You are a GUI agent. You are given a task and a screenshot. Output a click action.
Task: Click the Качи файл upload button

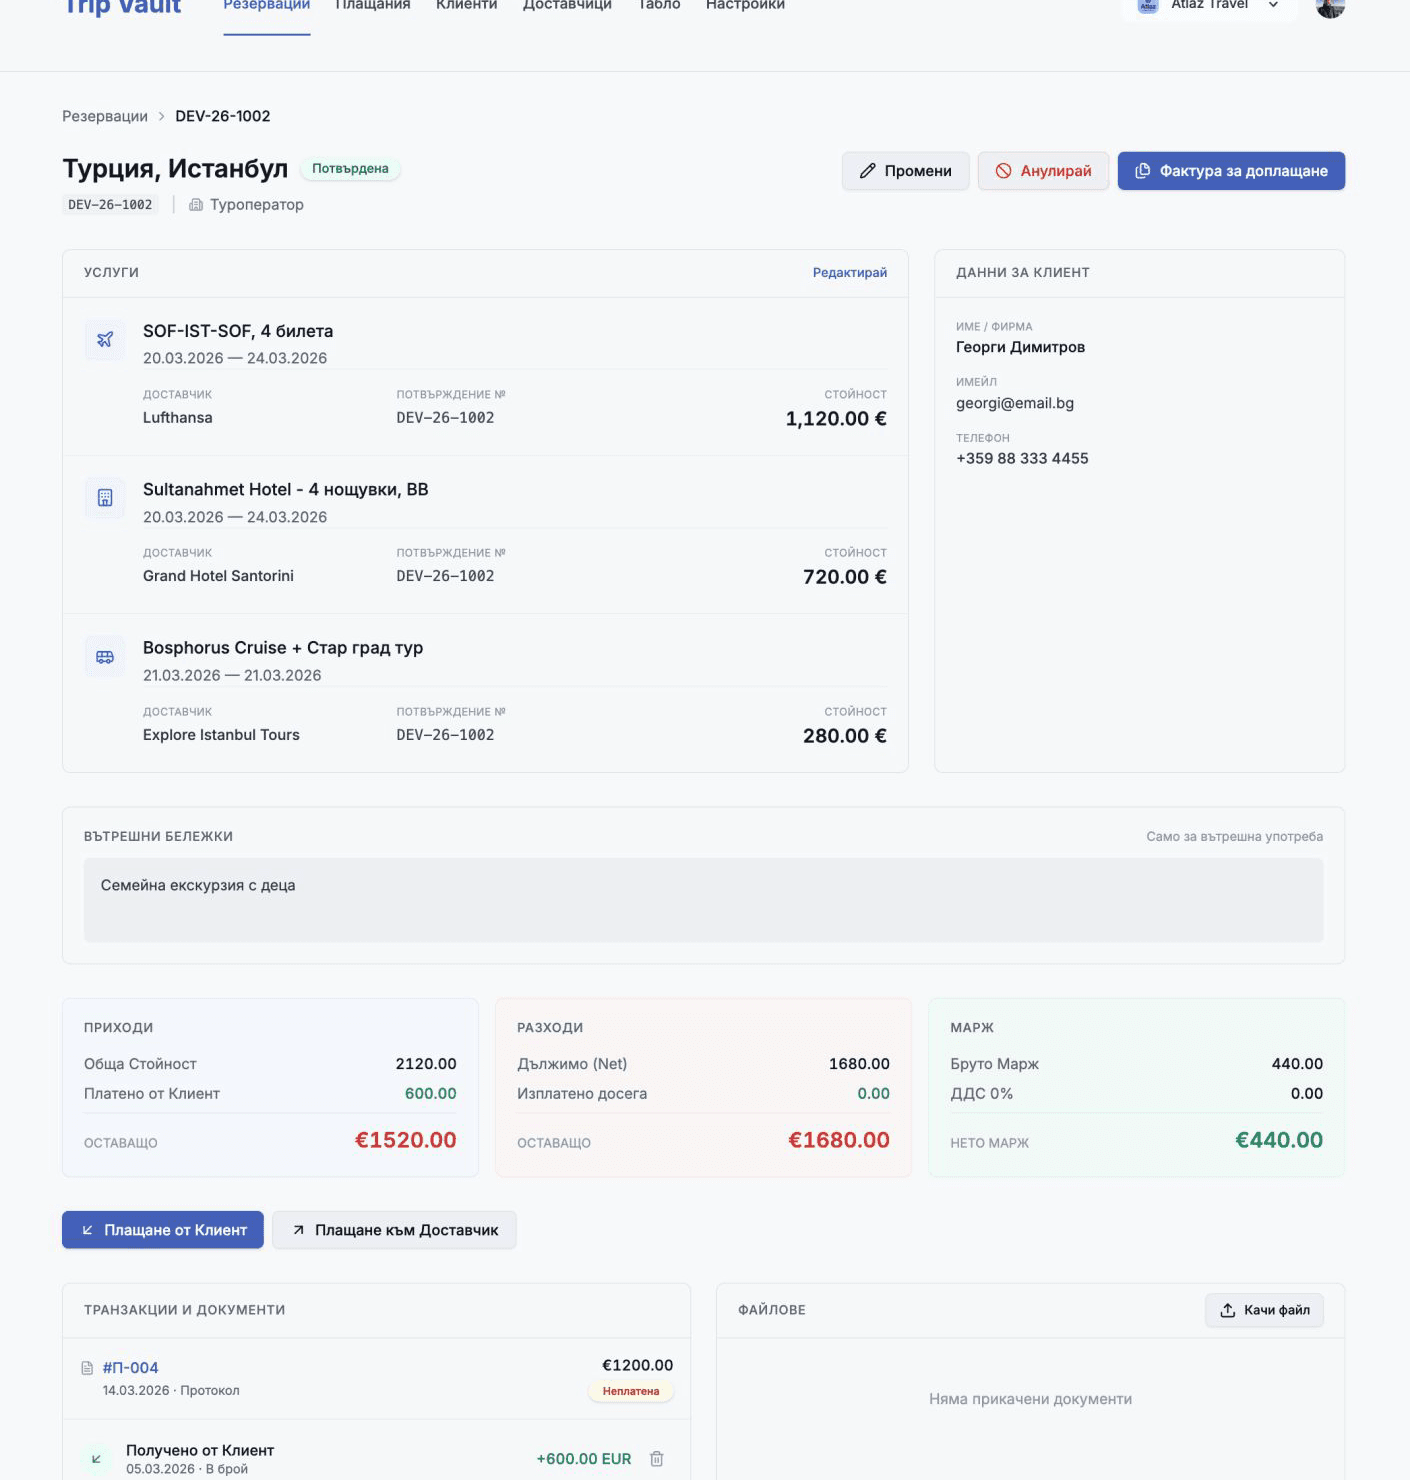tap(1264, 1310)
